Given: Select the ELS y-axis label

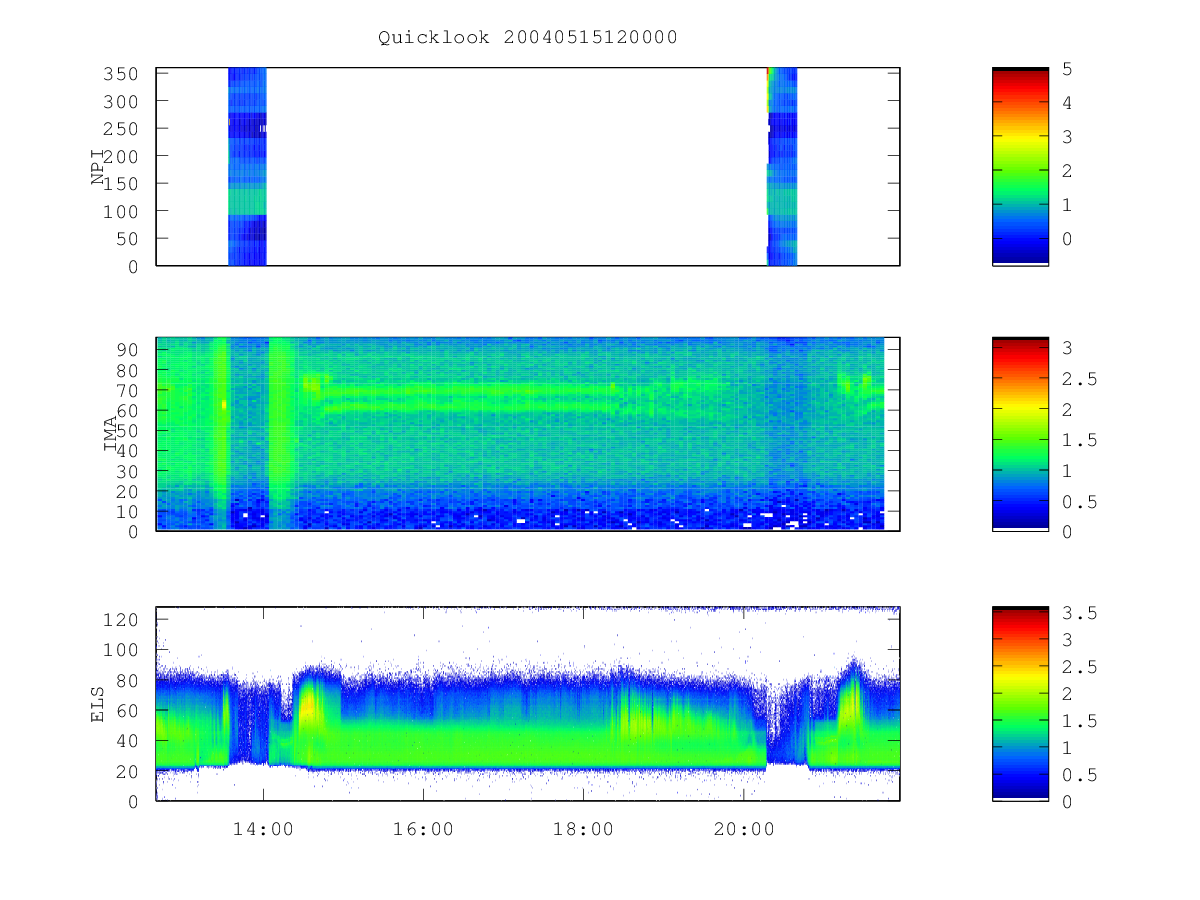Looking at the screenshot, I should tap(99, 704).
